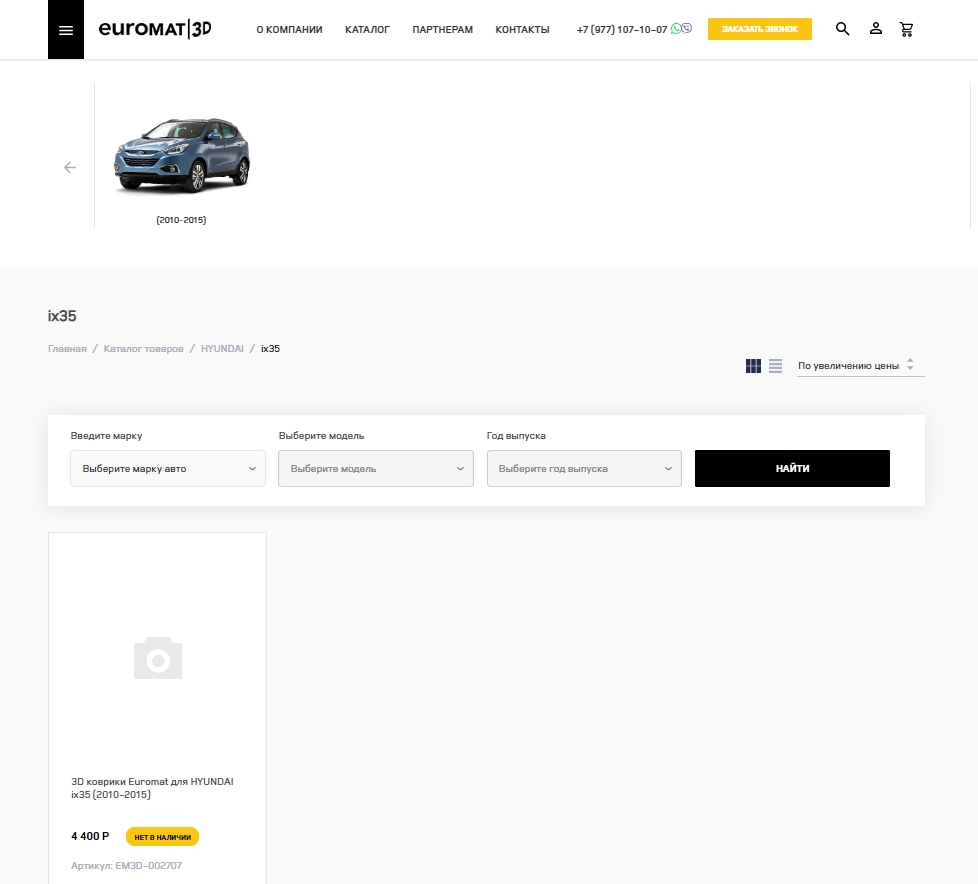978x884 pixels.
Task: Open the Выберите марку авто dropdown
Action: pos(168,469)
